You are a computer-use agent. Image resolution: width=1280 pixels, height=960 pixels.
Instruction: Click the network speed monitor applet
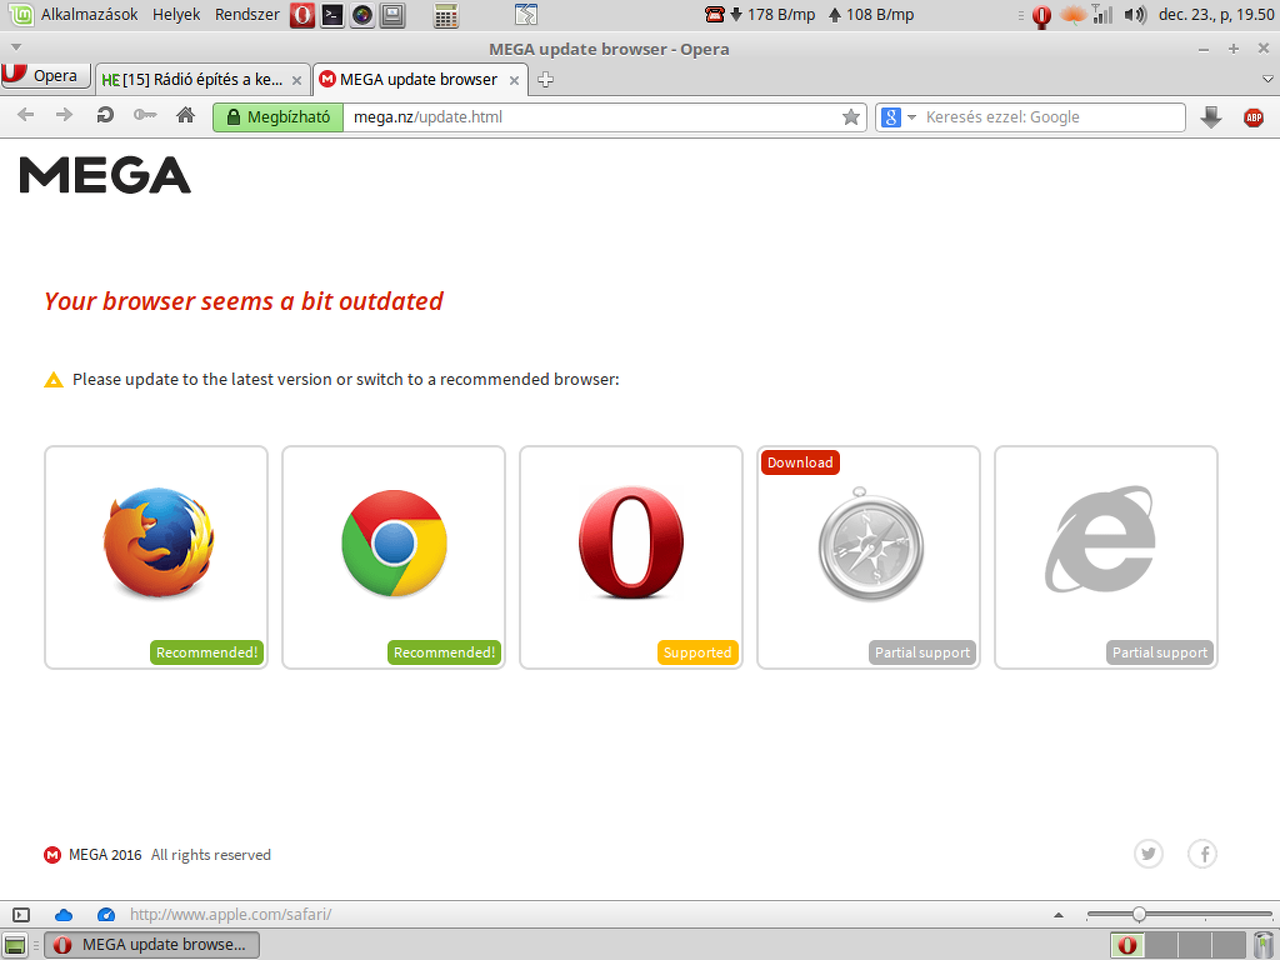point(810,15)
